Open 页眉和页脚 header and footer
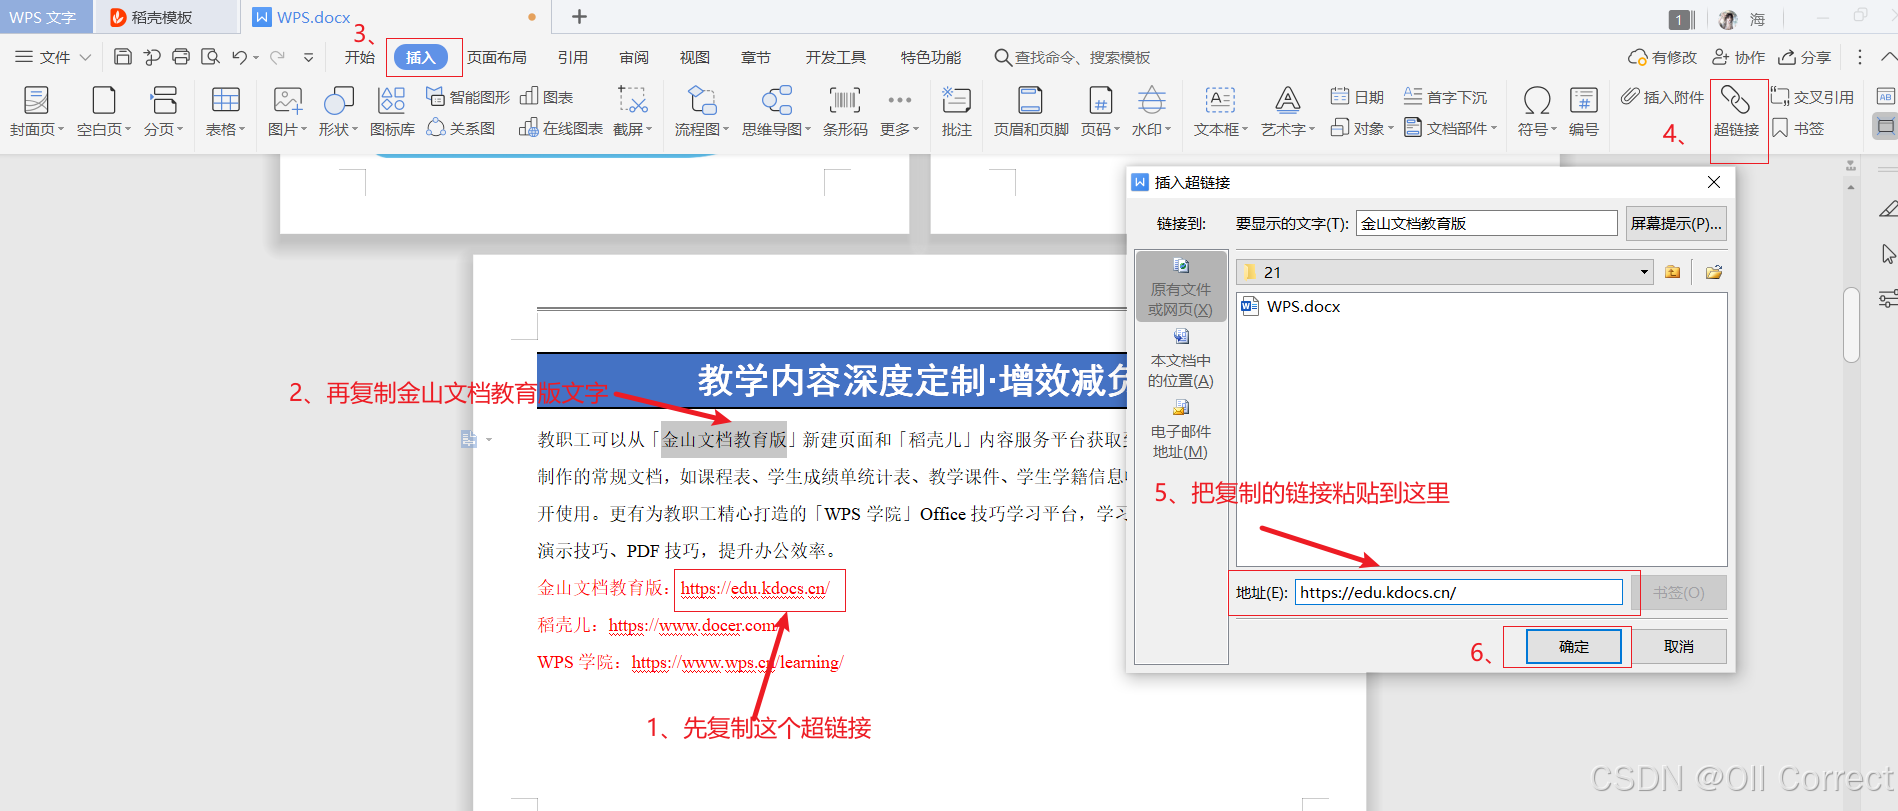Viewport: 1898px width, 811px height. coord(1030,111)
